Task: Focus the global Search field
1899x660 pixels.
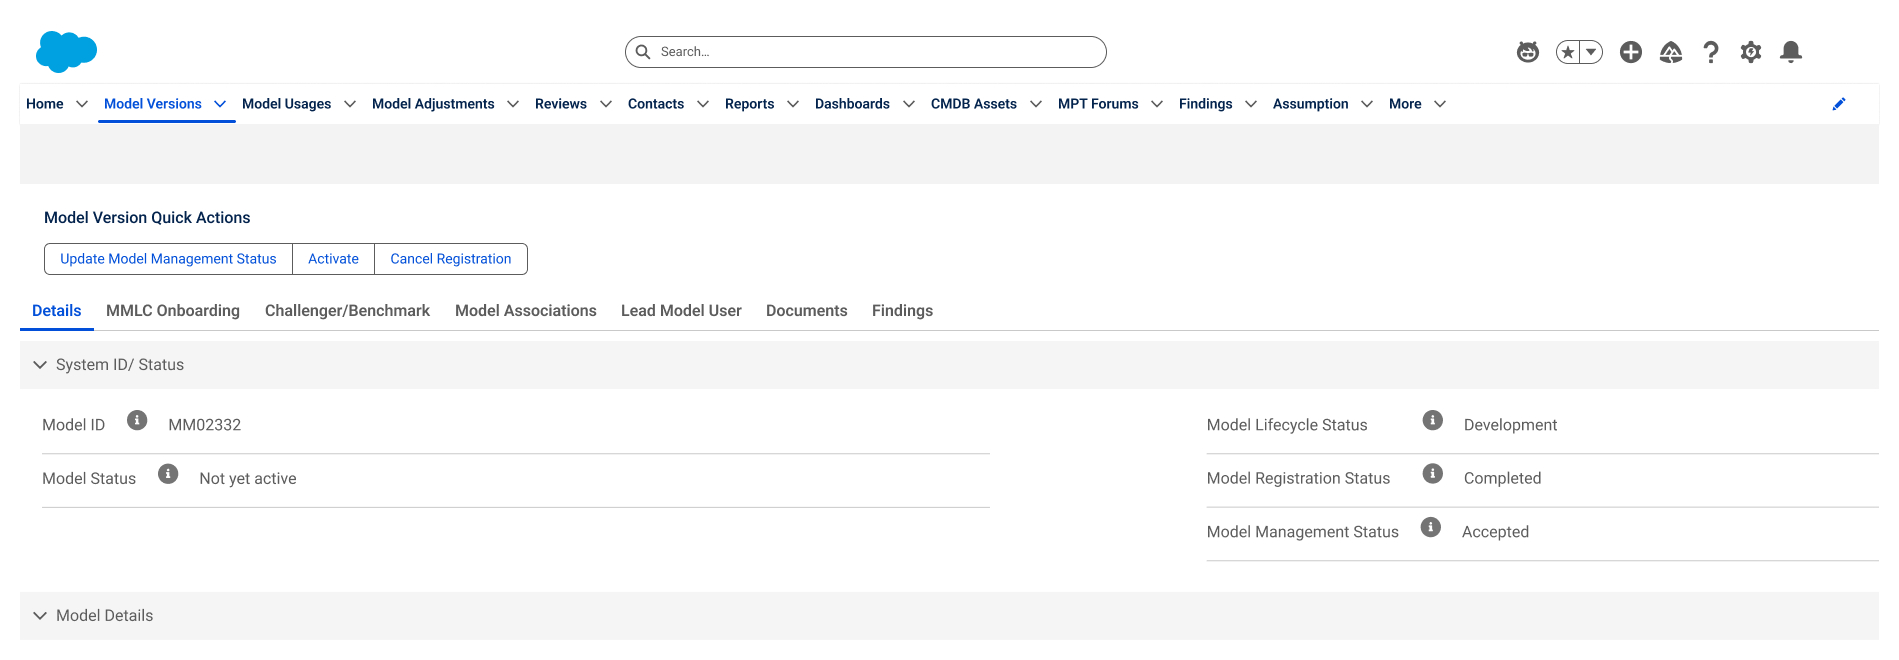Action: (866, 52)
